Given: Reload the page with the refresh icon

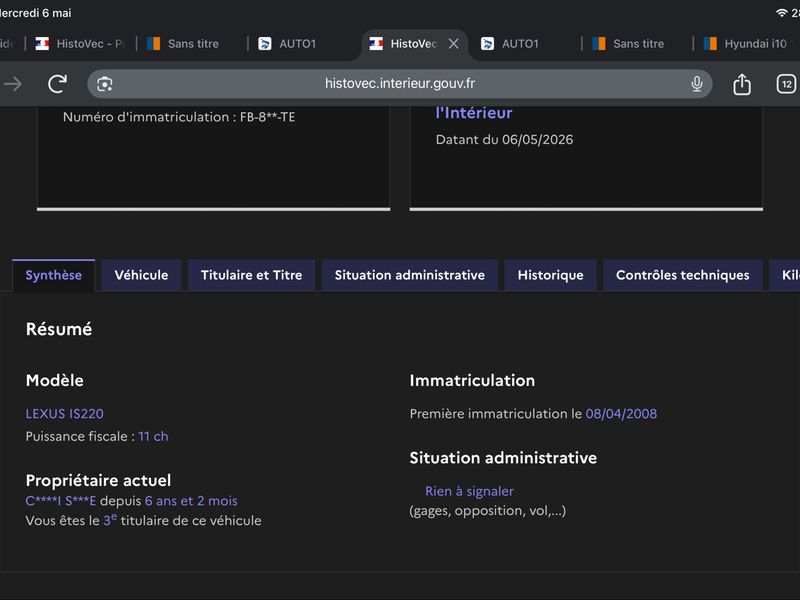Looking at the screenshot, I should [x=58, y=84].
